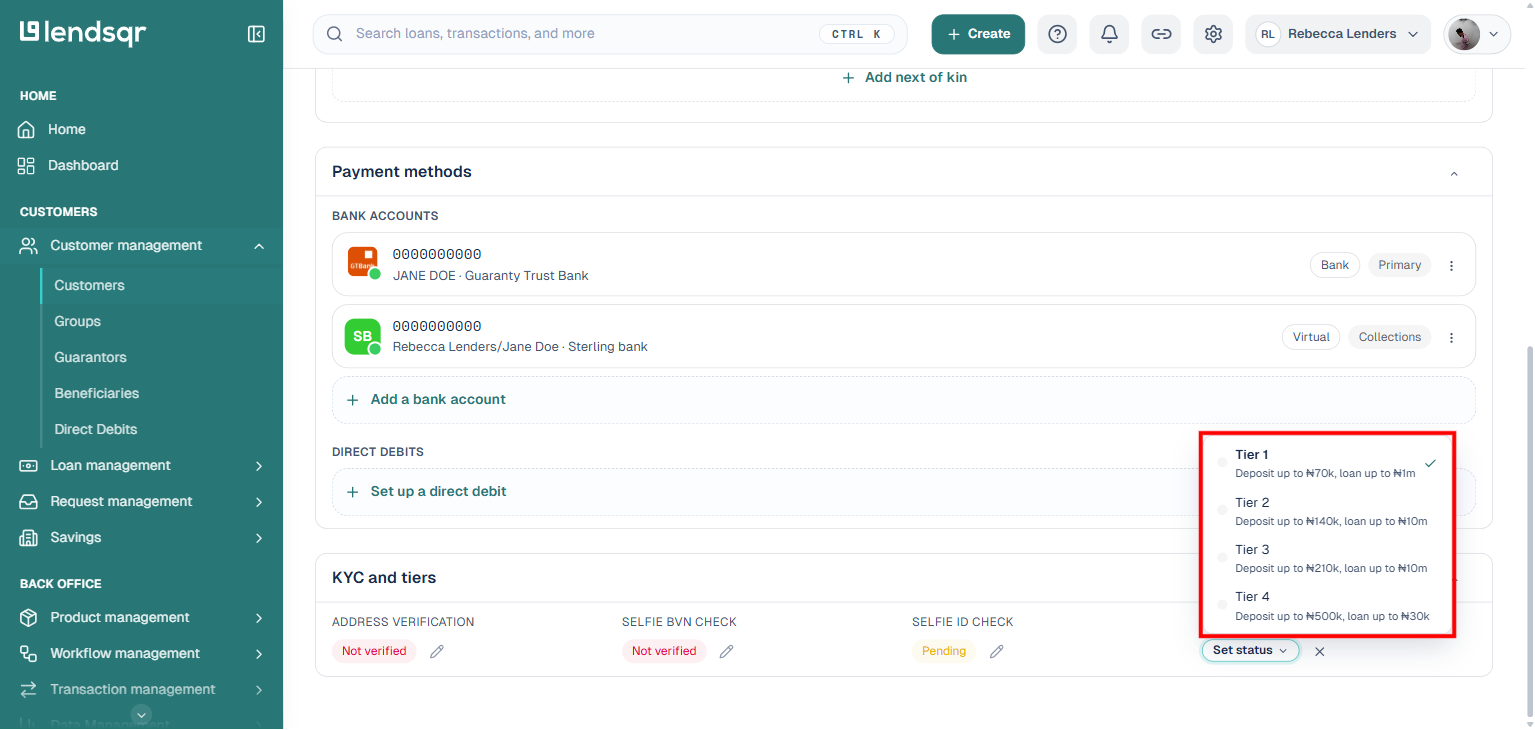This screenshot has height=730, width=1535.
Task: Click the Dashboard grid icon
Action: point(27,165)
